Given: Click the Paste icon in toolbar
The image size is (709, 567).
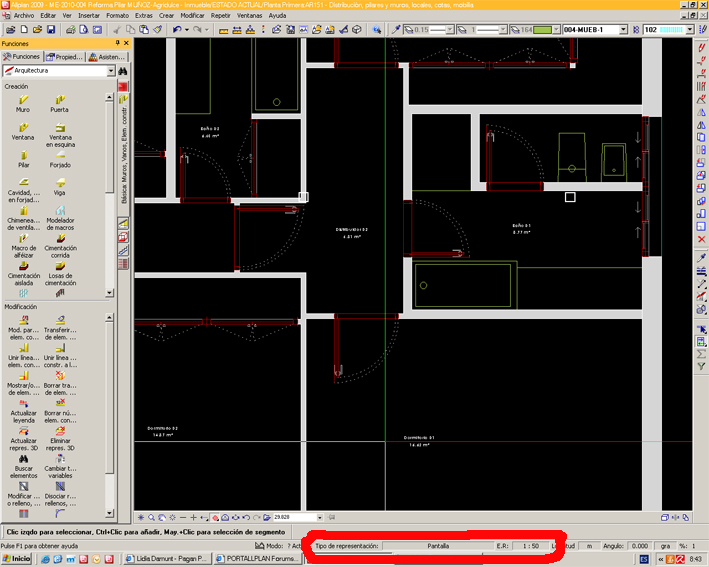Looking at the screenshot, I should click(144, 29).
